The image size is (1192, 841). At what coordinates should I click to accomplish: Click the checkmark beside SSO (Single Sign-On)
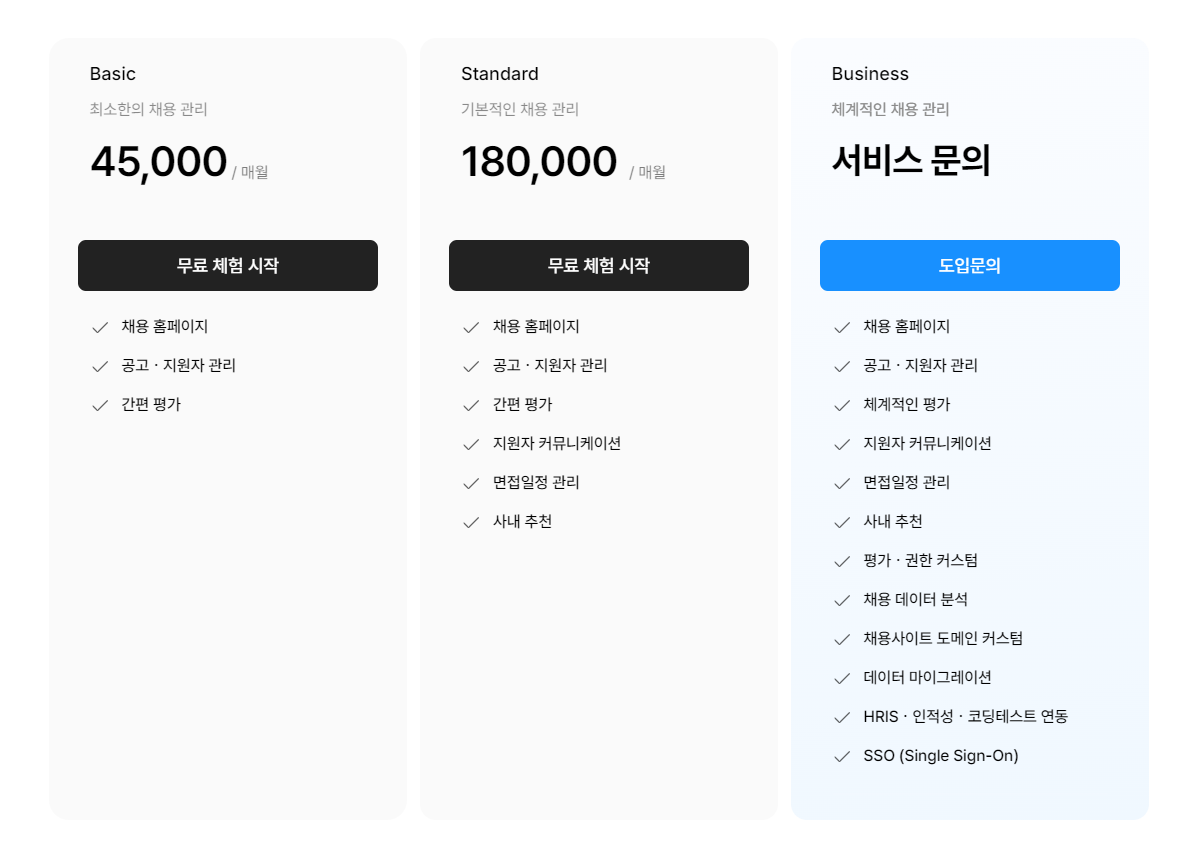point(841,756)
